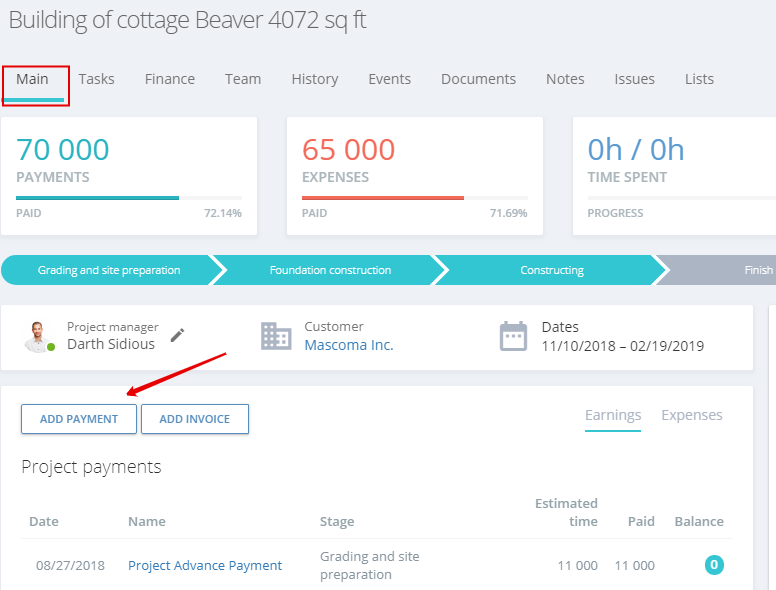Screen dimensions: 776x590
Task: Click the customer building icon
Action: pyautogui.click(x=276, y=336)
